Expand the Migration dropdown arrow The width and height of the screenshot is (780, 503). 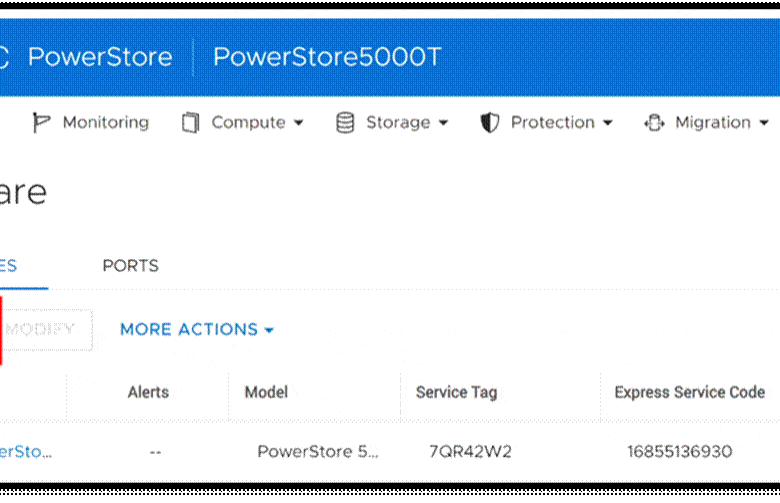pyautogui.click(x=764, y=123)
